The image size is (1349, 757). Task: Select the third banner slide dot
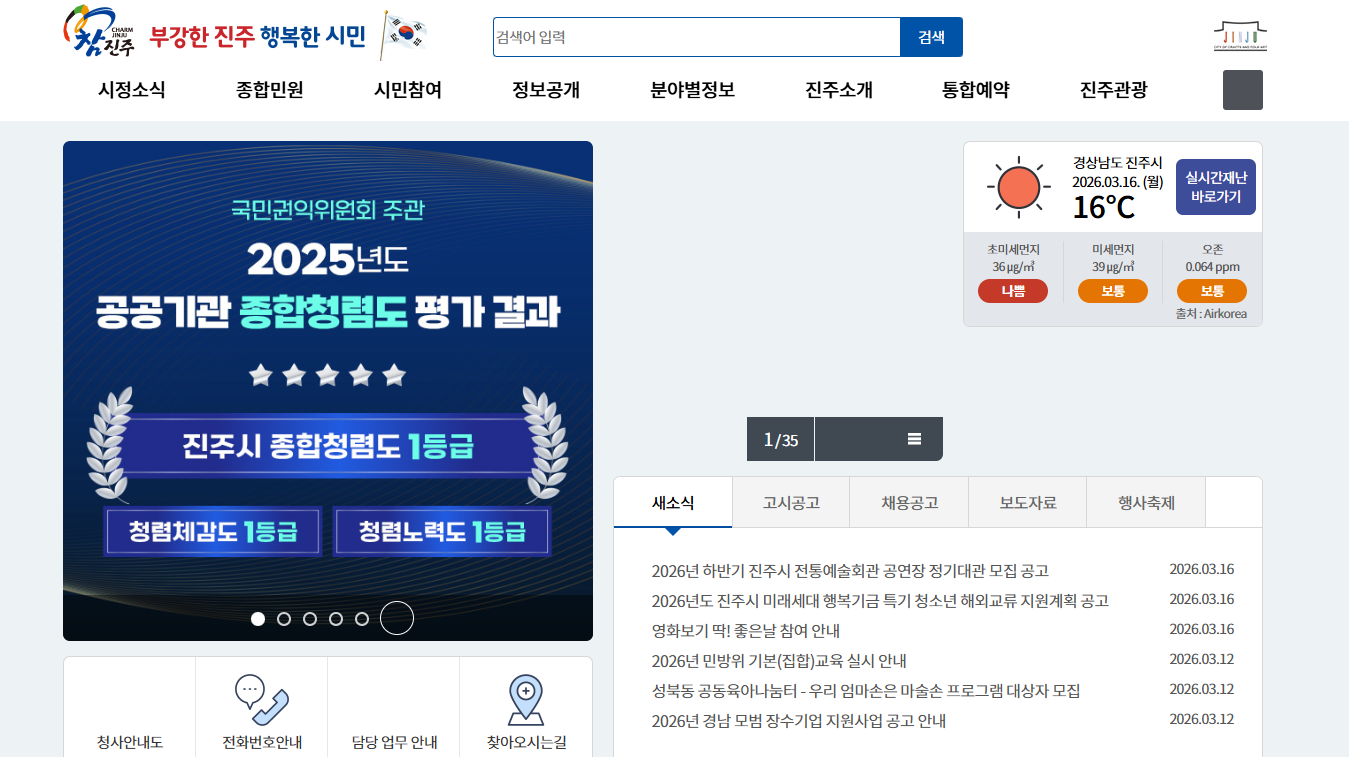pyautogui.click(x=310, y=619)
